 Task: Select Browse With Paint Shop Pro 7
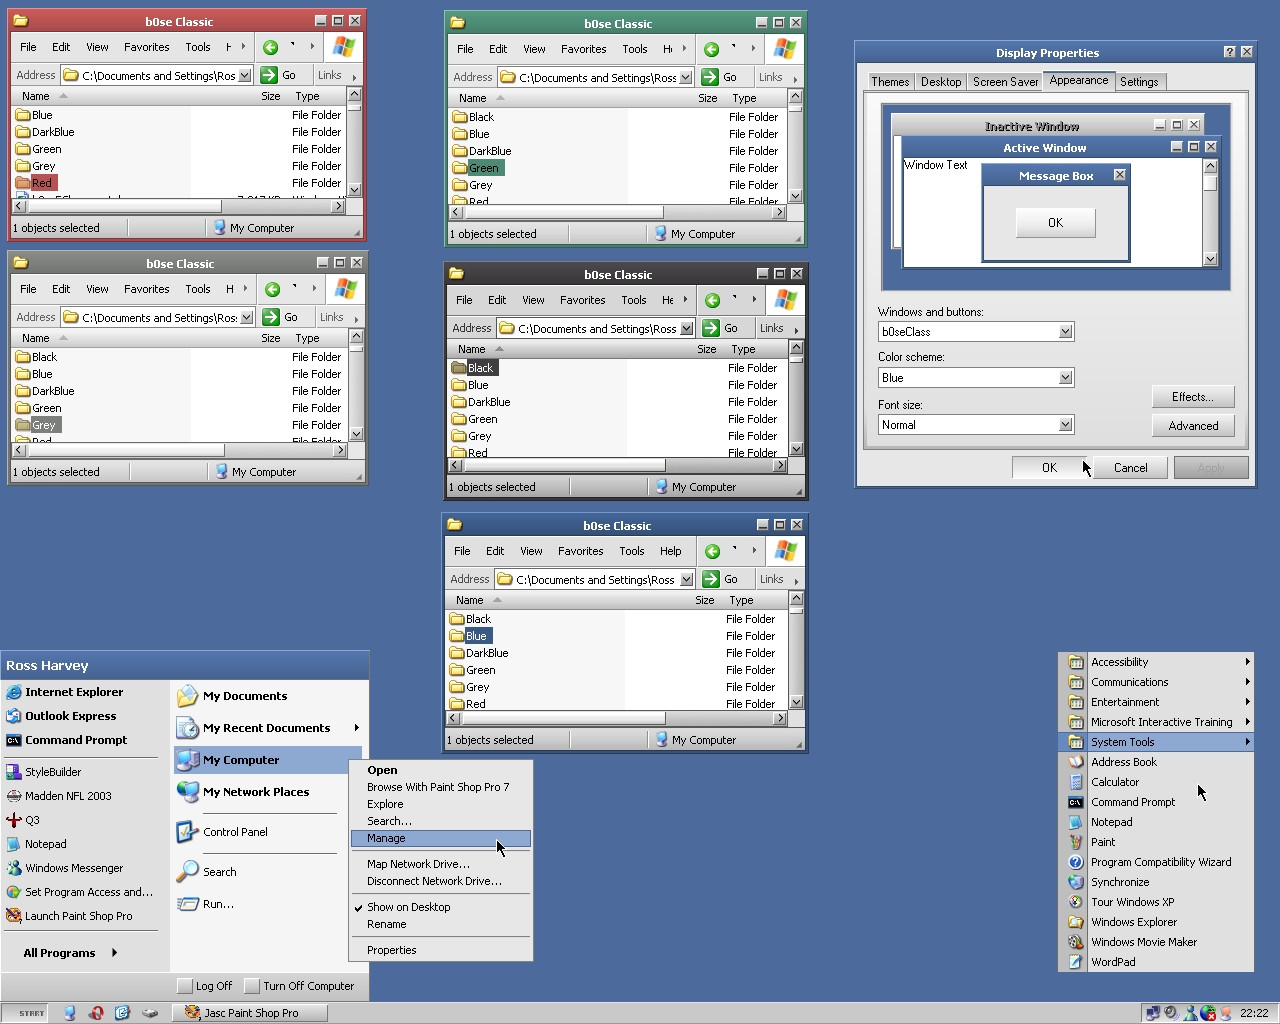(x=440, y=787)
